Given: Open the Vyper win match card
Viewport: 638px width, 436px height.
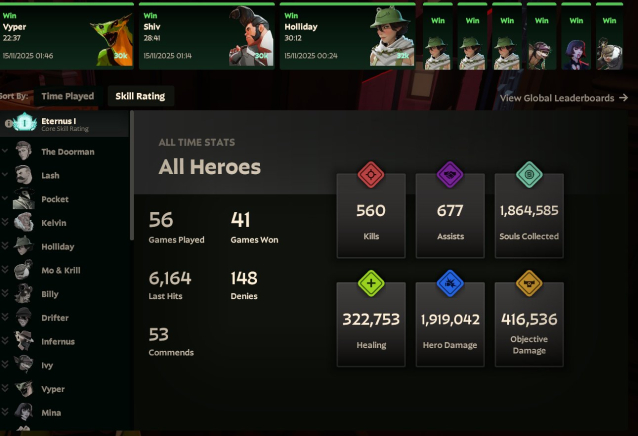Looking at the screenshot, I should (67, 36).
